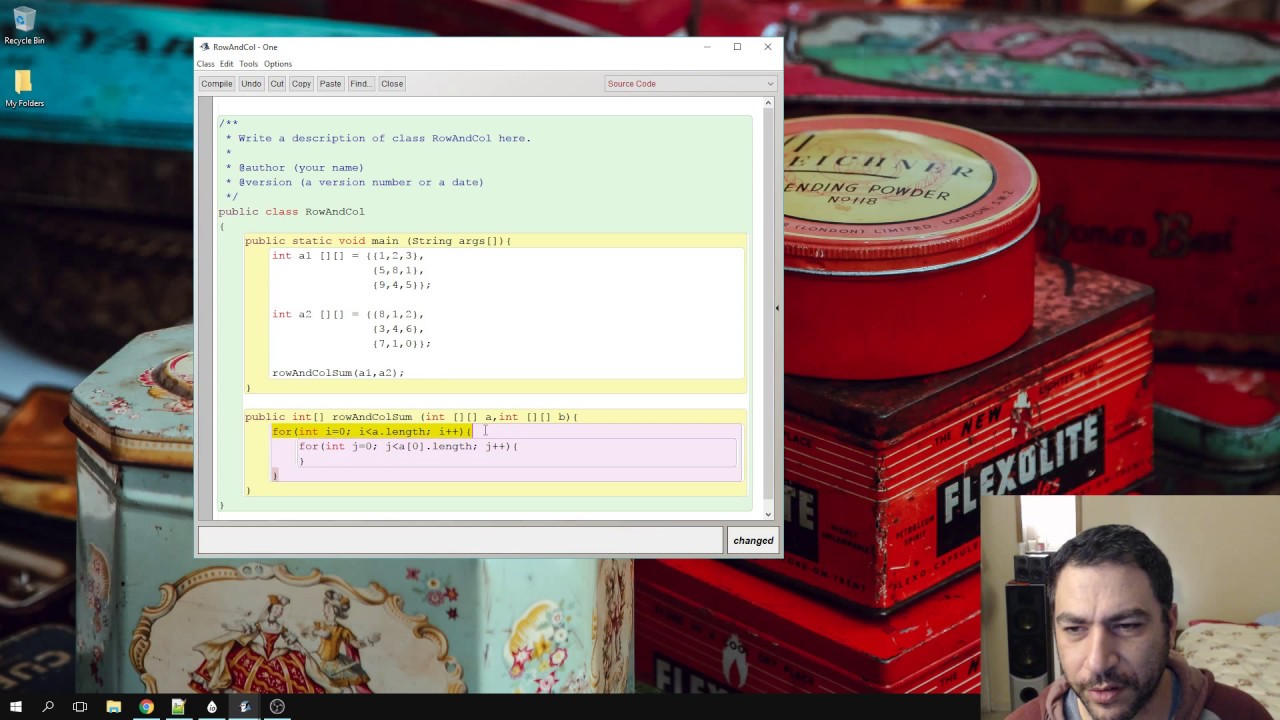This screenshot has height=720, width=1280.
Task: Click the inner for loop with j
Action: 408,447
